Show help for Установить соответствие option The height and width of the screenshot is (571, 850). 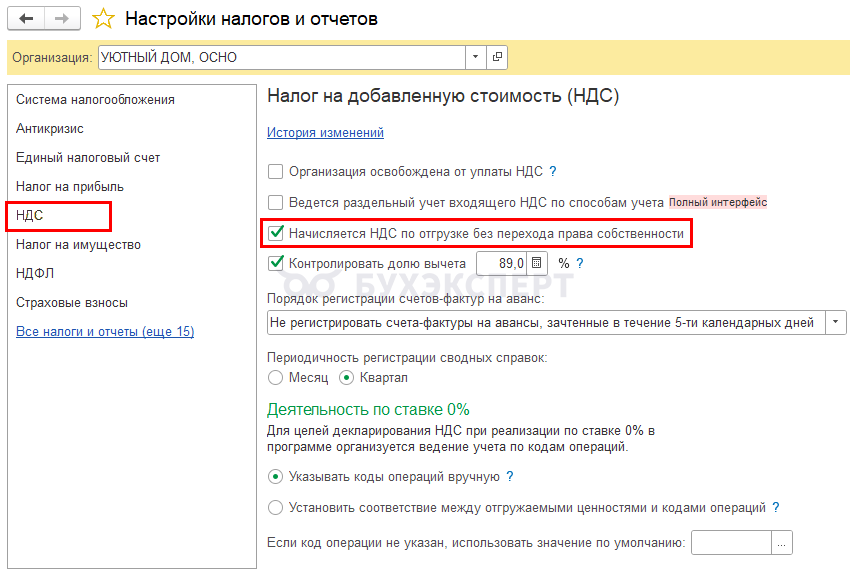tap(776, 507)
